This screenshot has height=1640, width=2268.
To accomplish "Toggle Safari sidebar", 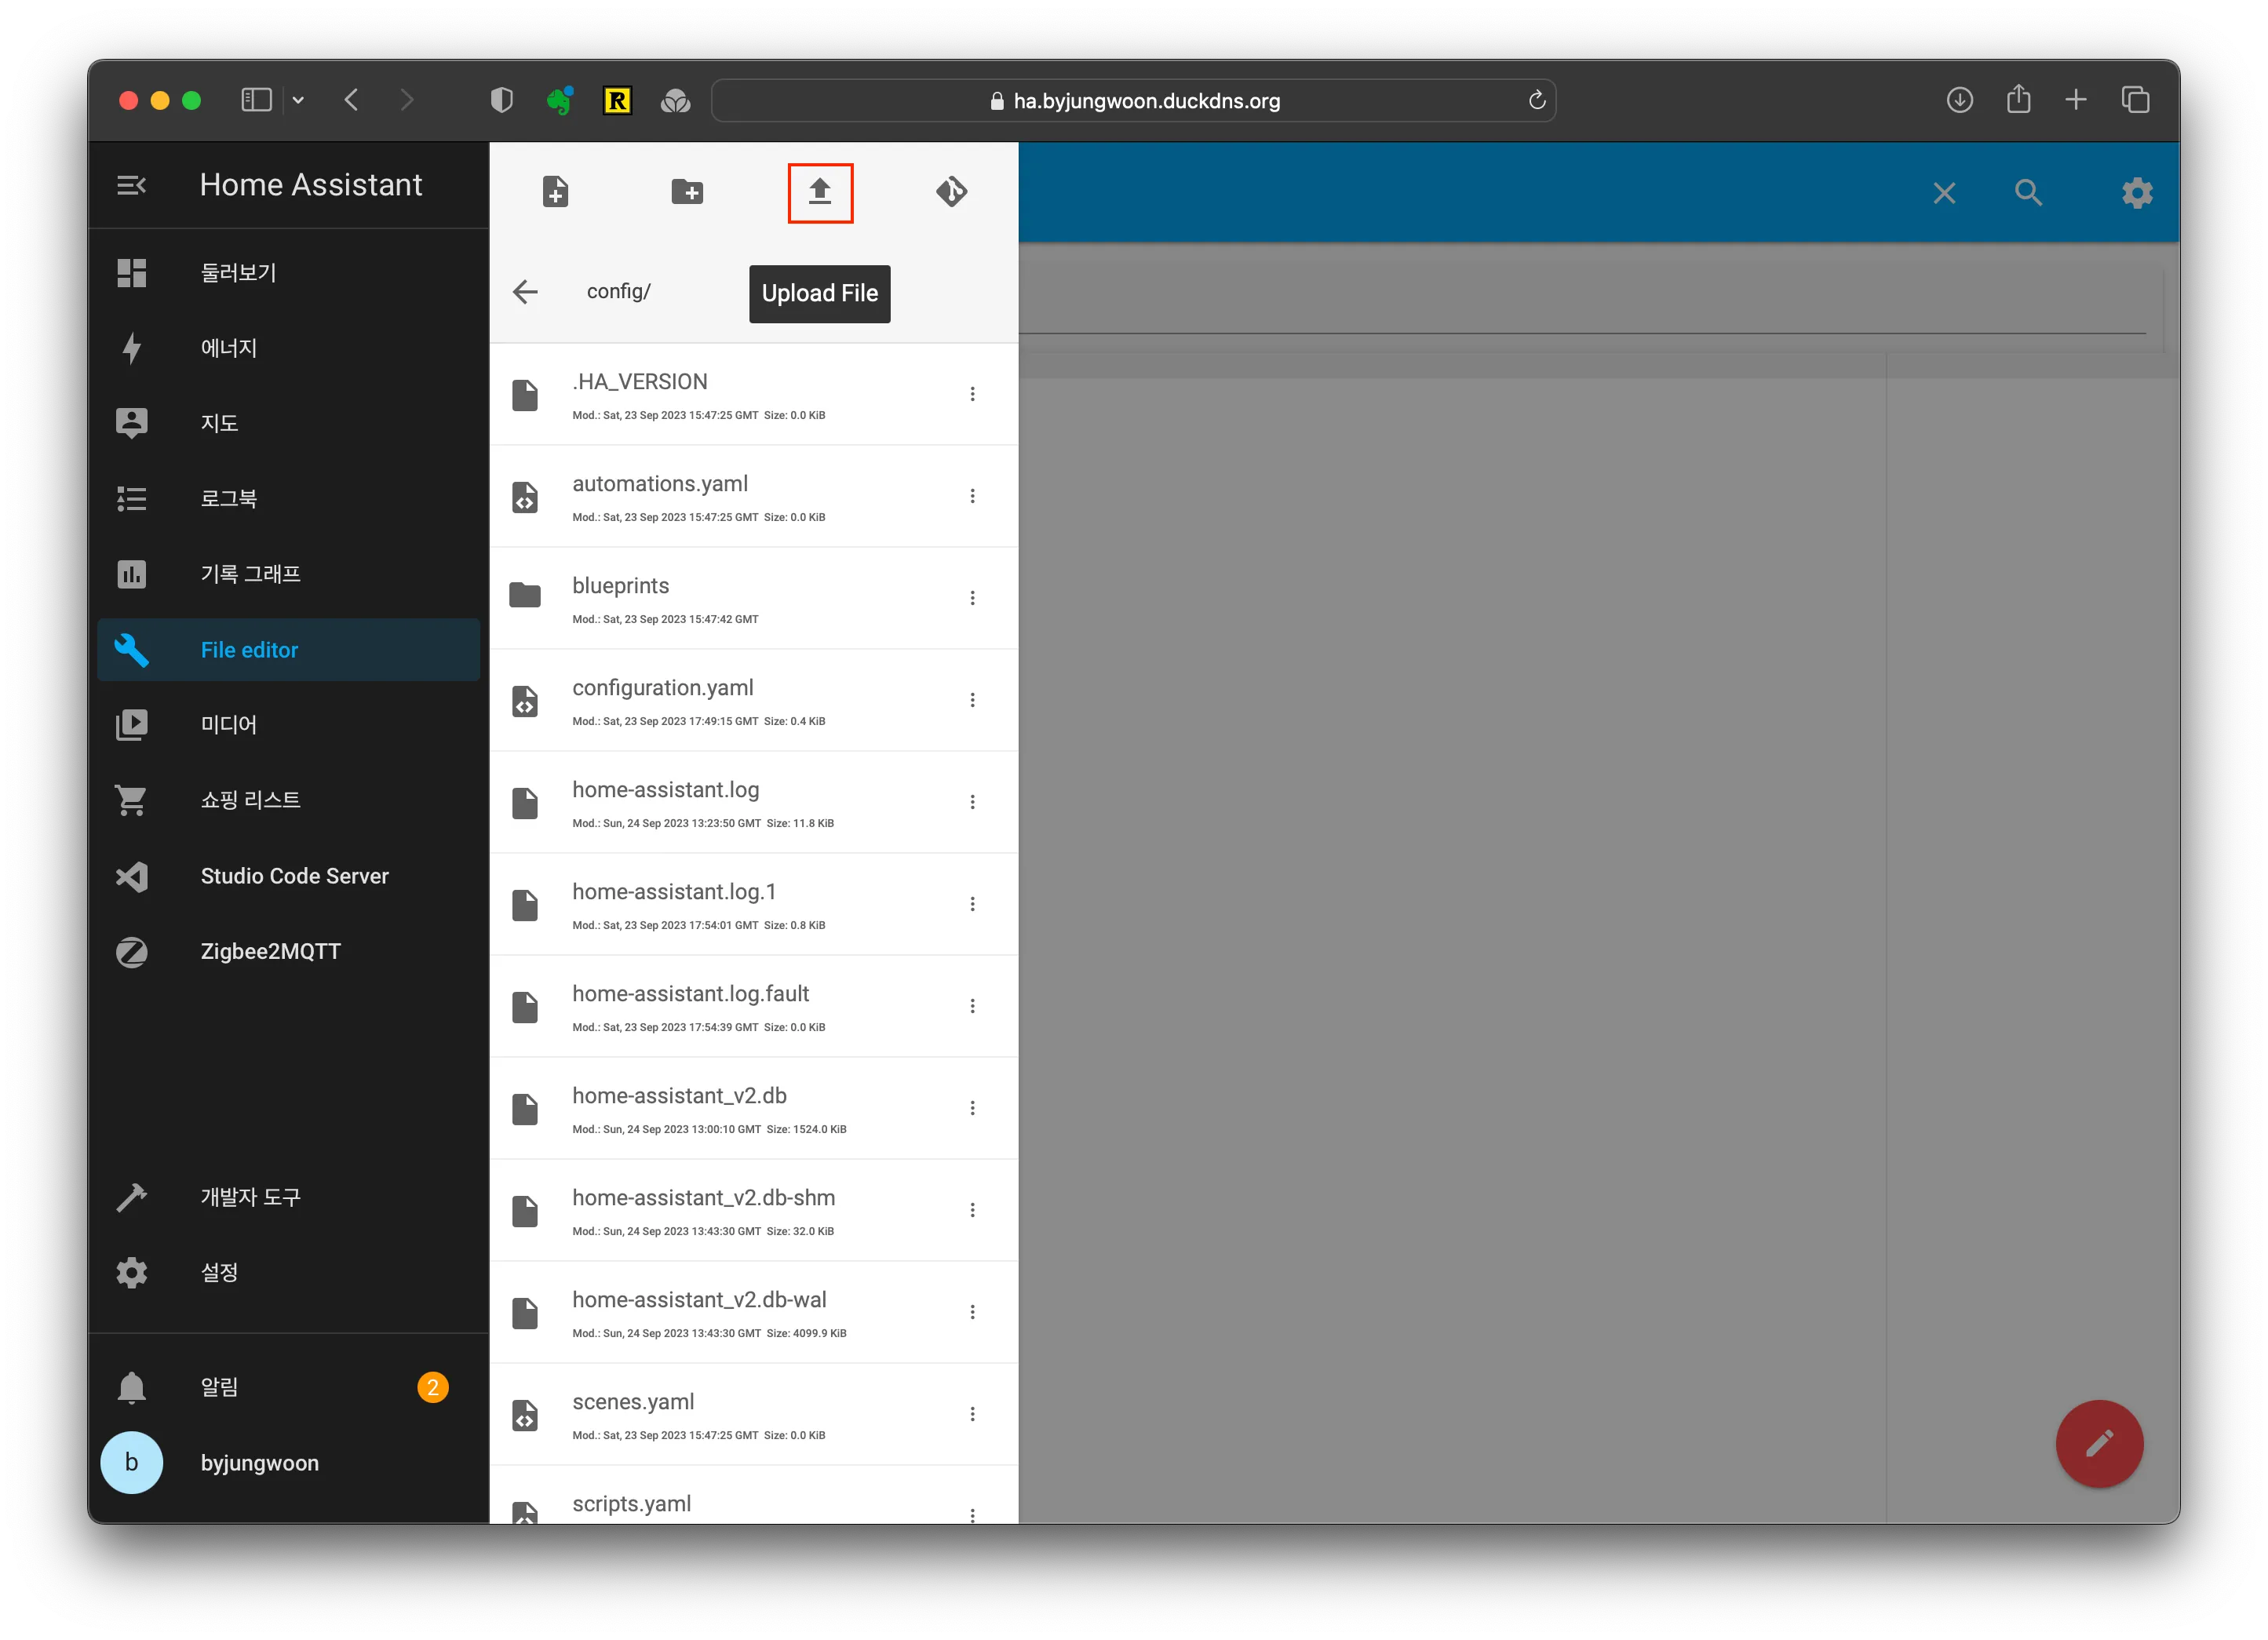I will pos(257,100).
